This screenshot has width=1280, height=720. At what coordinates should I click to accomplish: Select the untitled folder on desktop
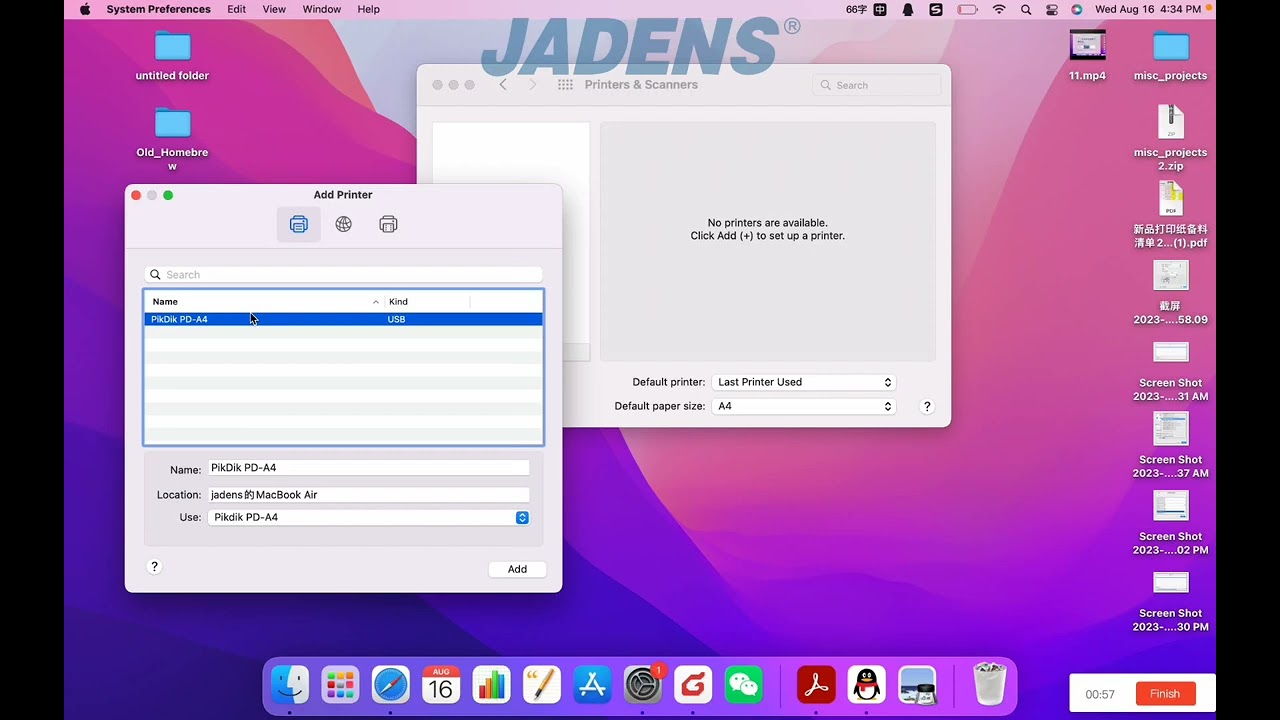[x=172, y=56]
